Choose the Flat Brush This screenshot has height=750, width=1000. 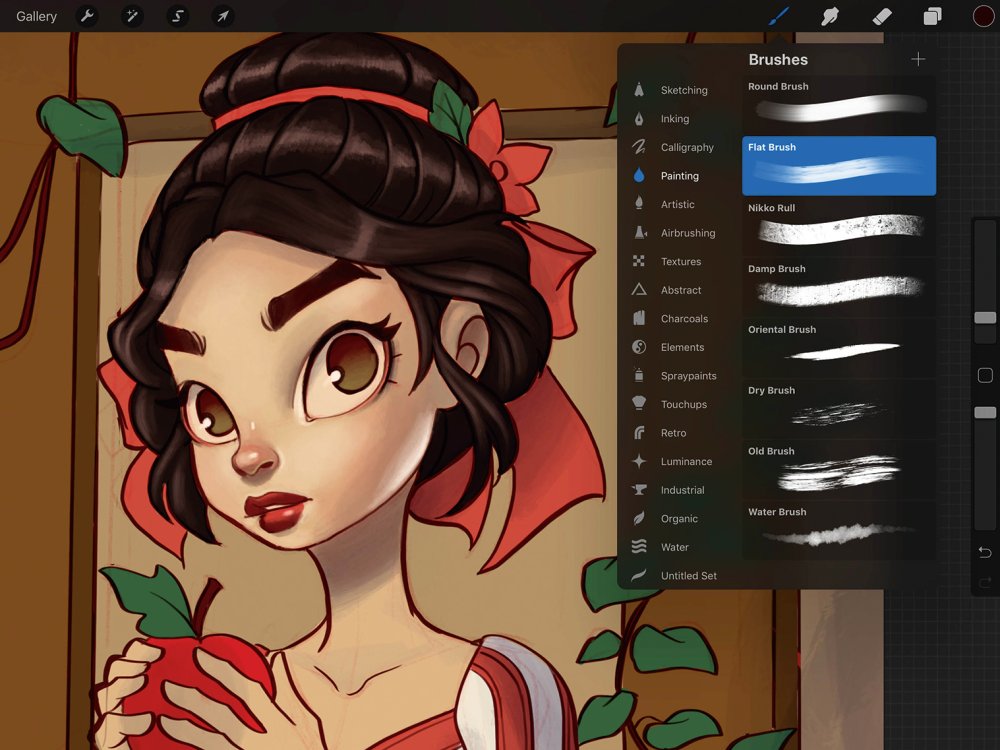point(839,166)
